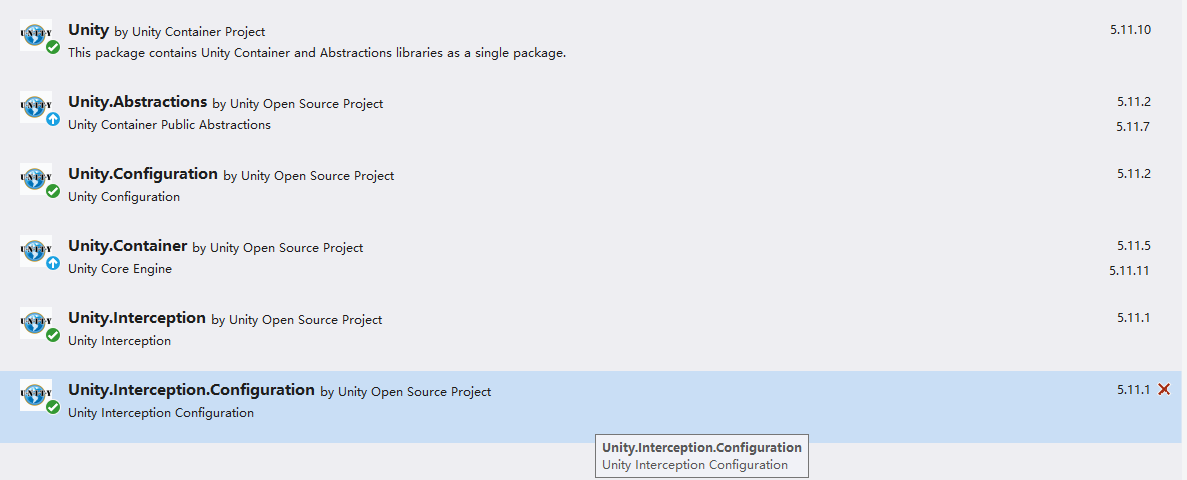Screen dimensions: 1187x480
Task: Click the Unity.Abstractions package logo icon
Action: tap(34, 106)
